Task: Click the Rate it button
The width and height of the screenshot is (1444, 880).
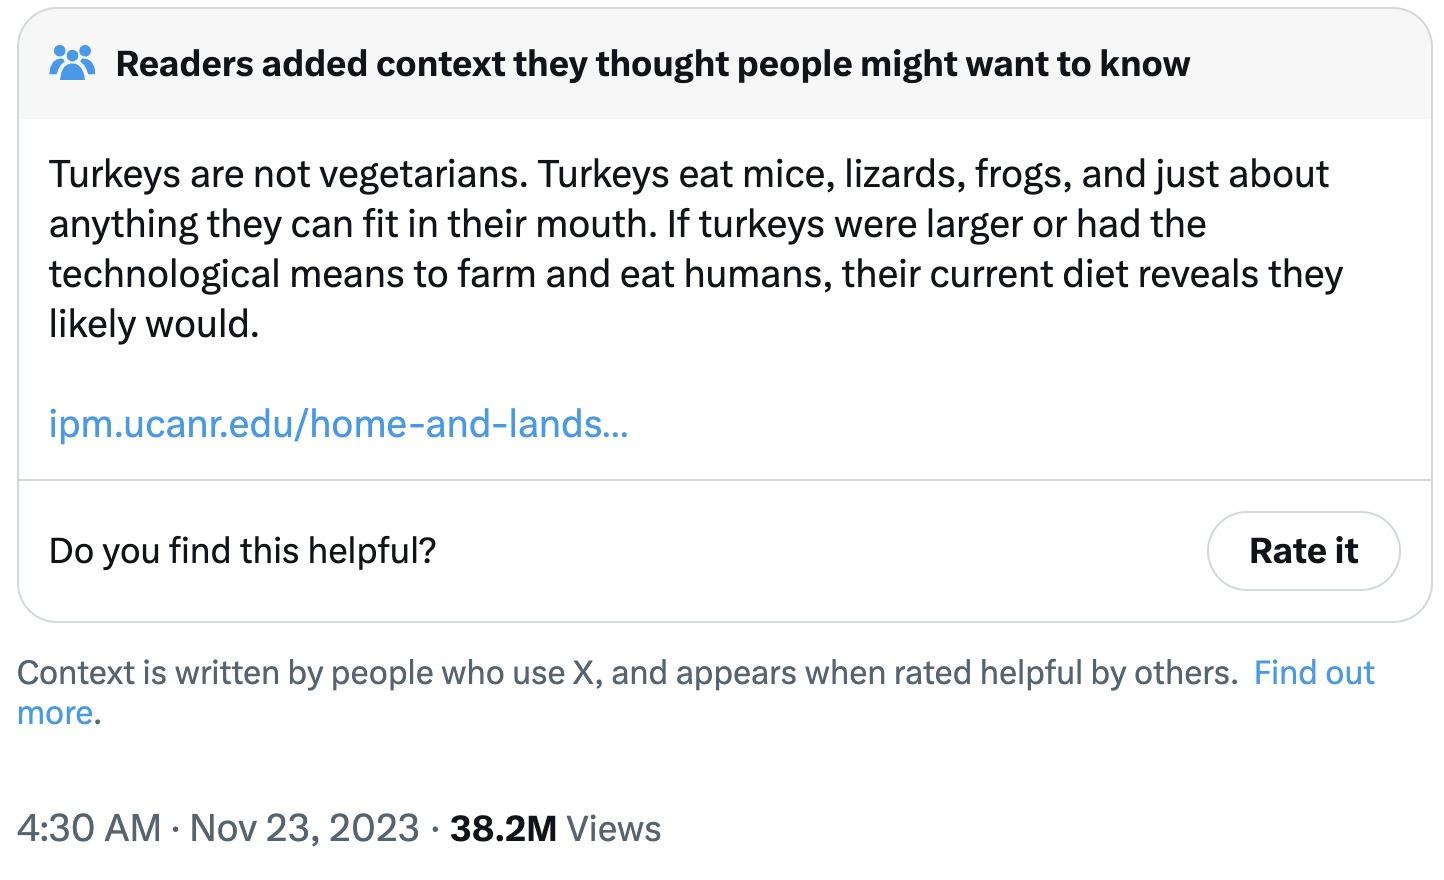Action: pos(1303,550)
